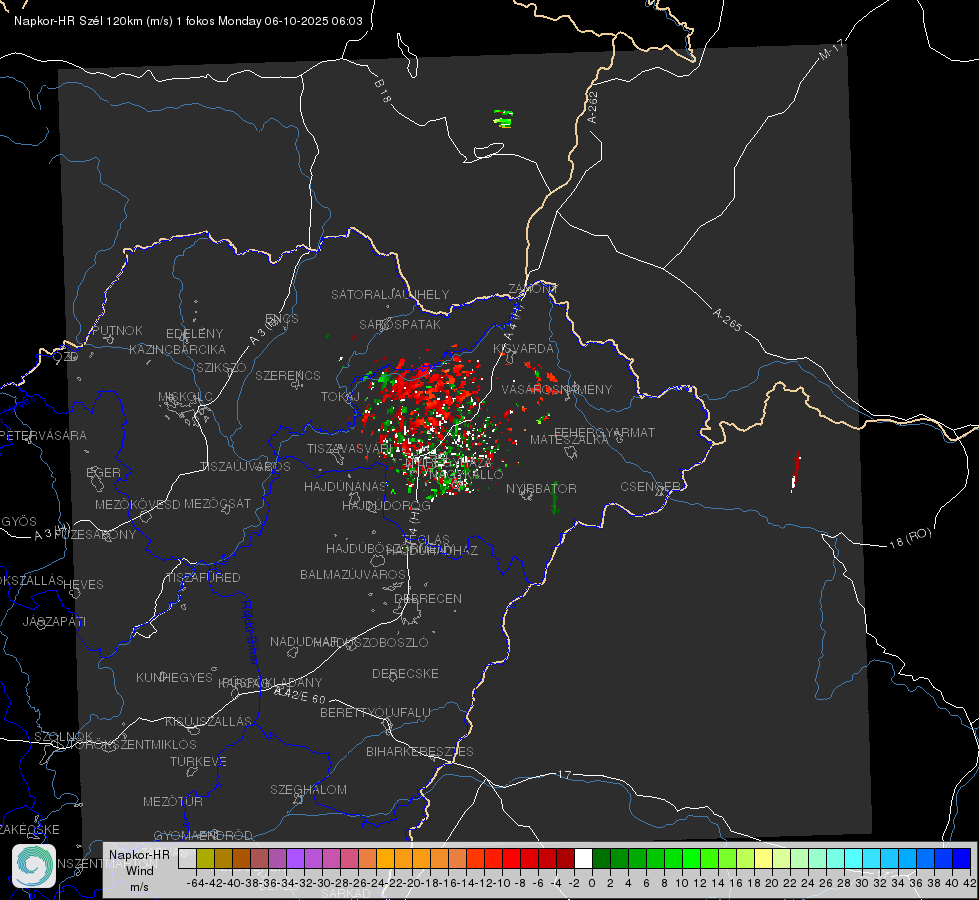Screen dimensions: 979x900
Task: Click the TISZAFÜRED city label
Action: coord(202,577)
